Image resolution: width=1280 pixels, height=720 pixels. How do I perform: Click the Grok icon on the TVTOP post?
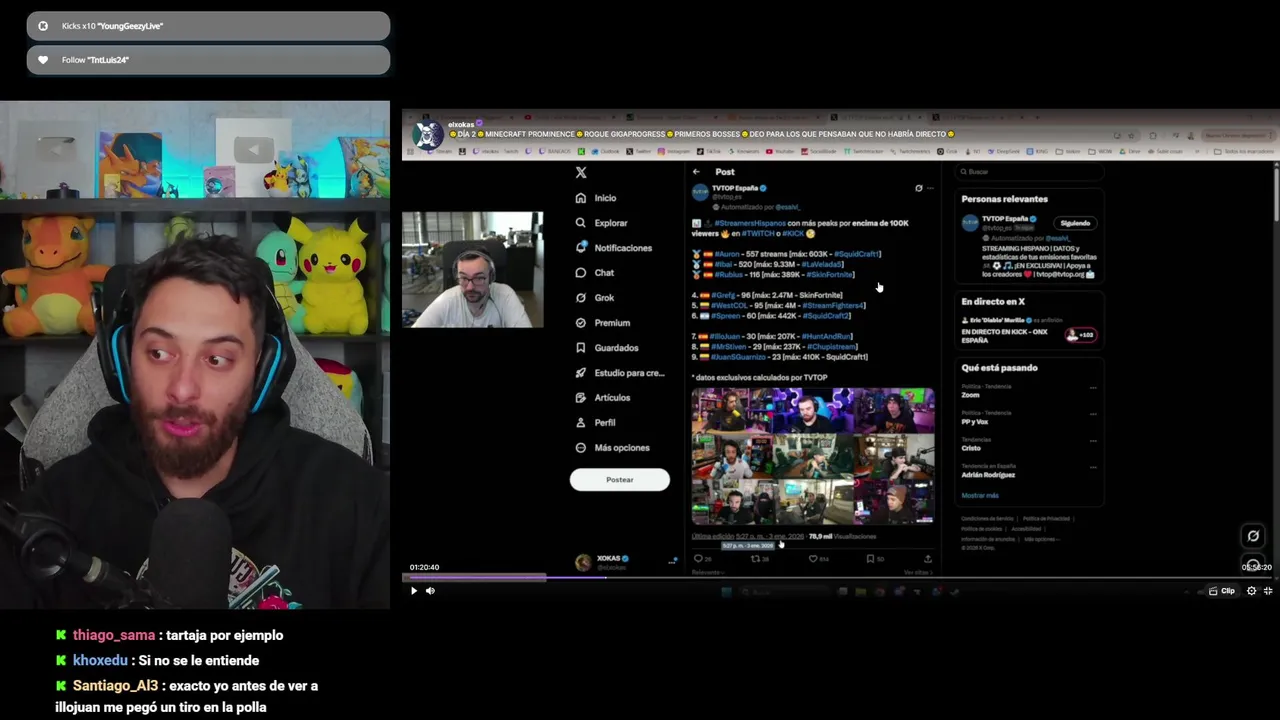coord(919,188)
